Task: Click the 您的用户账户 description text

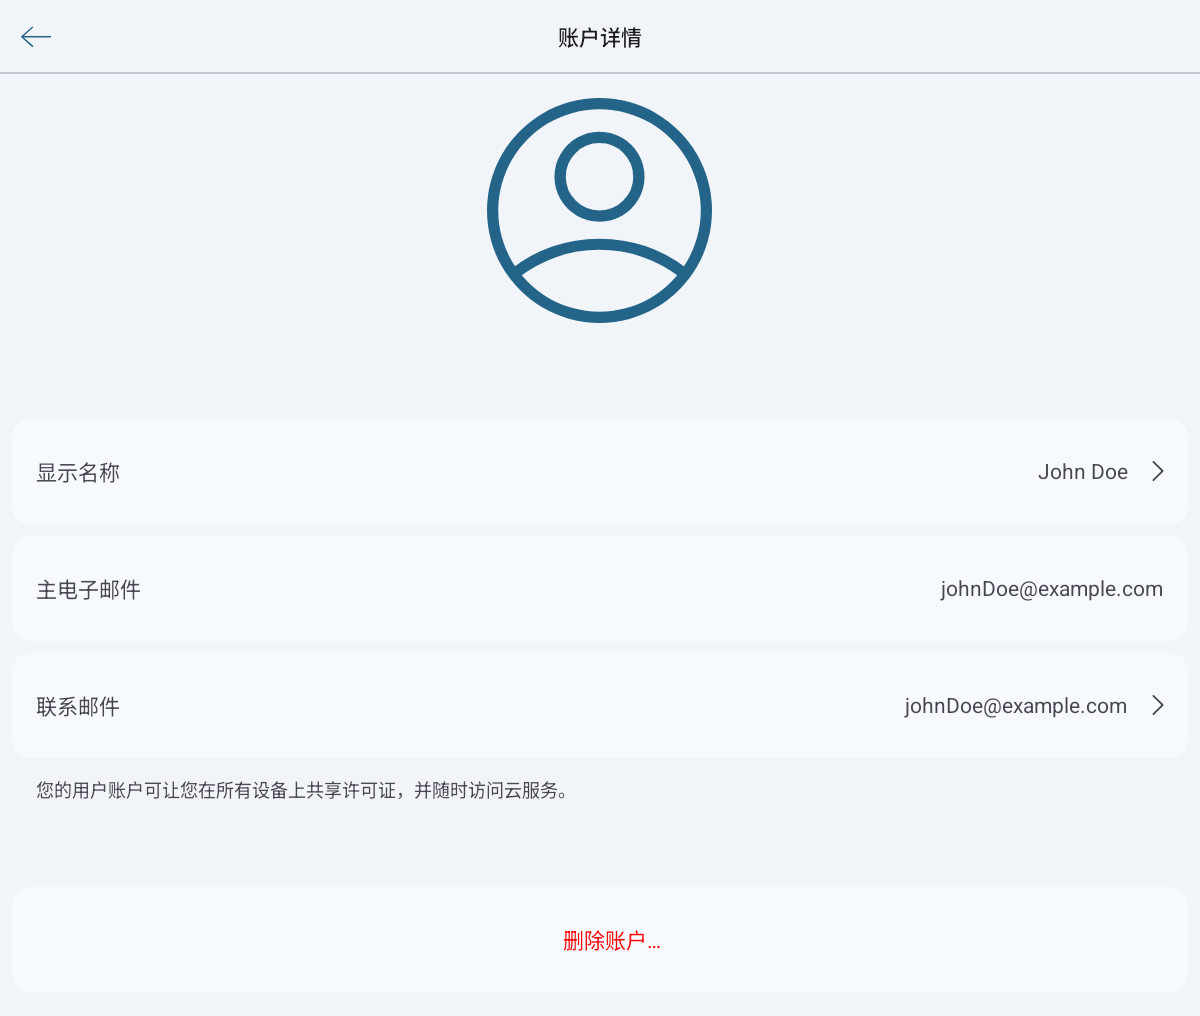Action: coord(303,791)
